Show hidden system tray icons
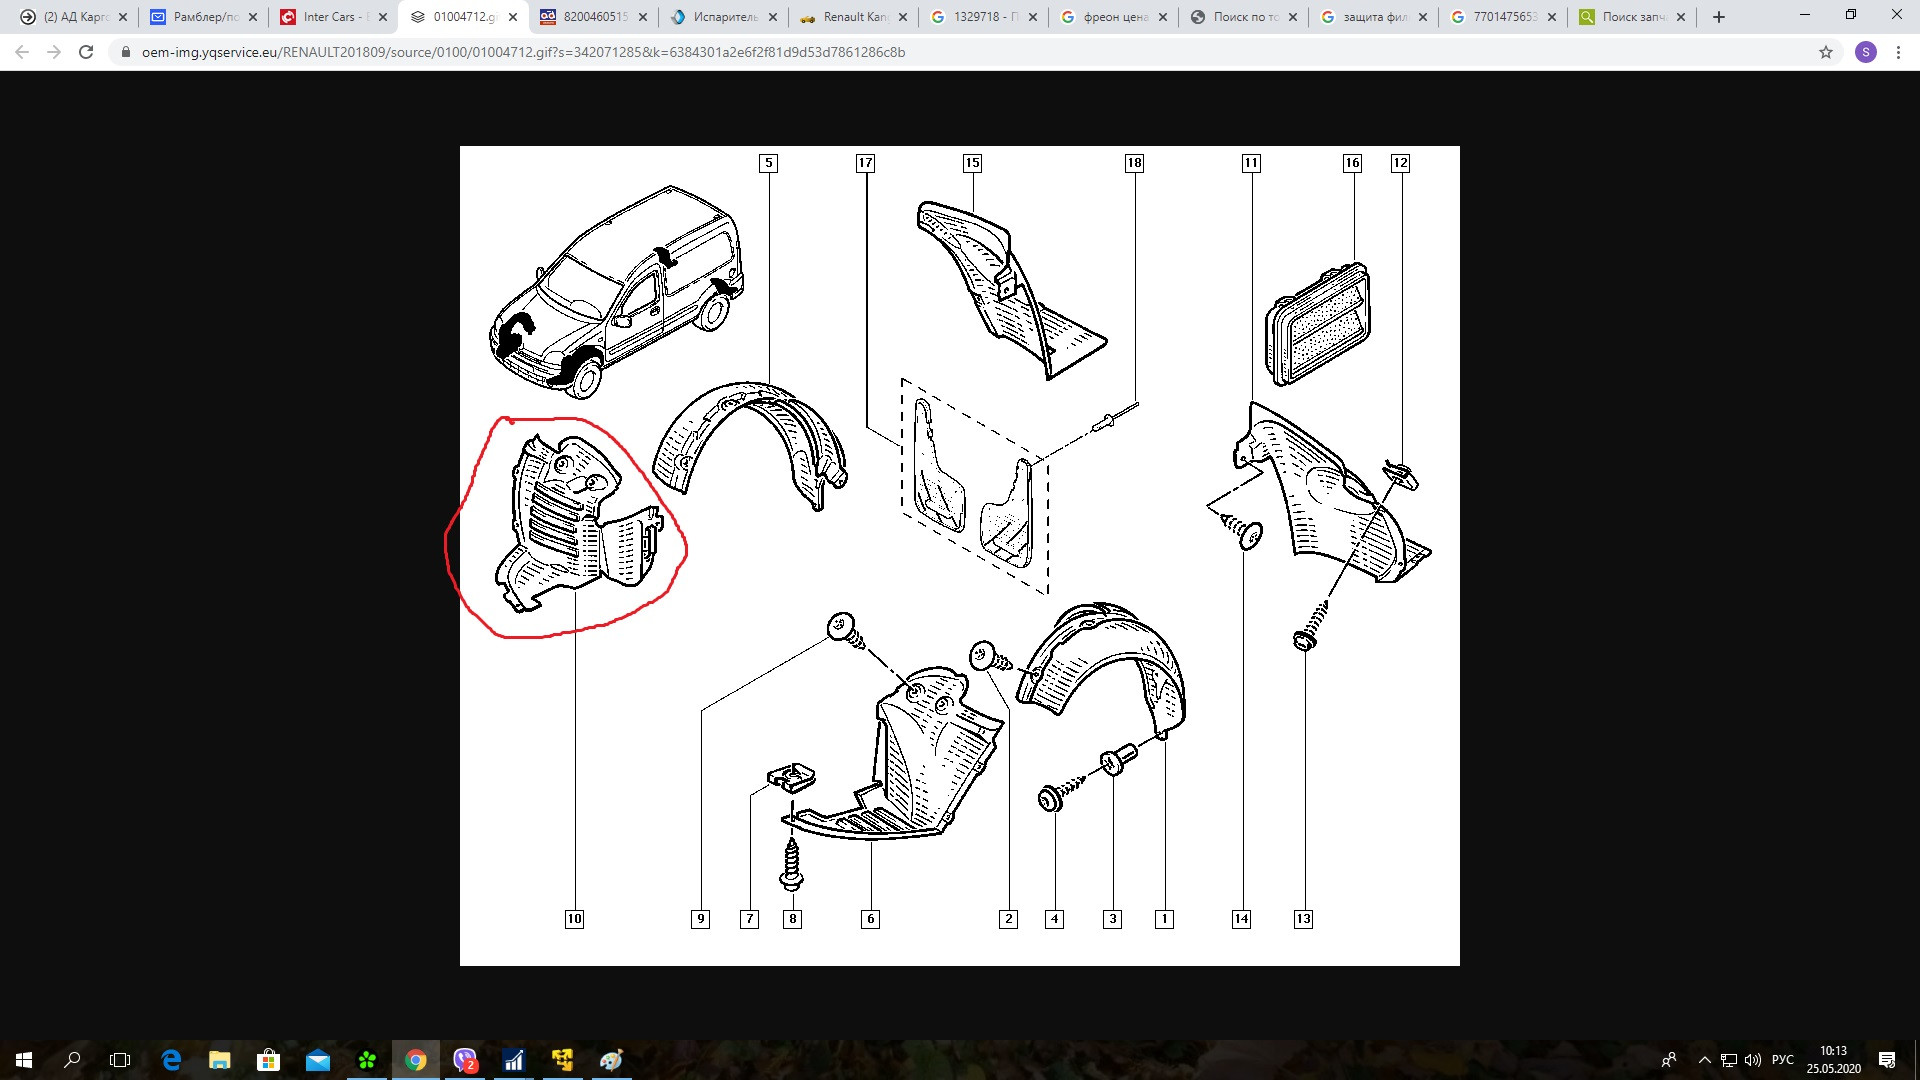Screen dimensions: 1920x1080 (1704, 1060)
